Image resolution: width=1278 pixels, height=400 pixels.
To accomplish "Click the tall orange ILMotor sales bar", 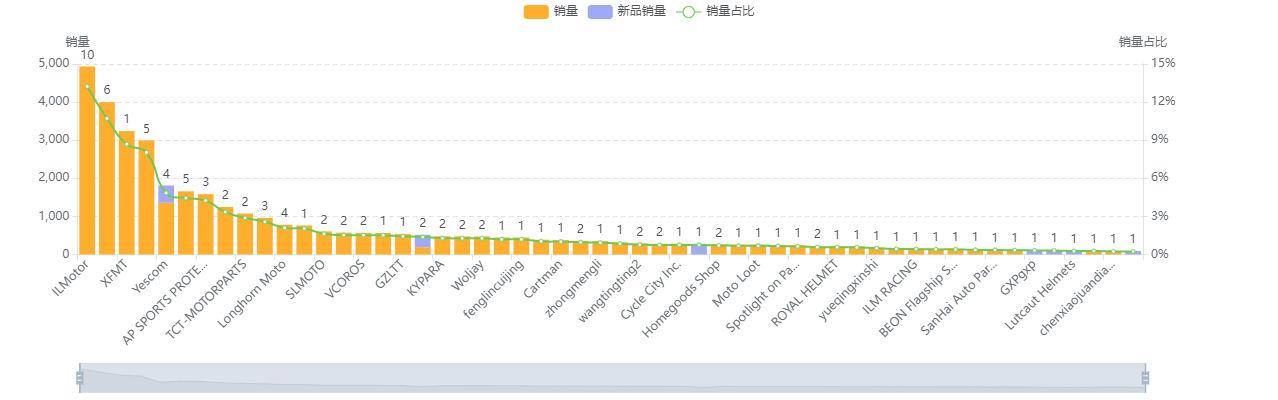I will 87,160.
